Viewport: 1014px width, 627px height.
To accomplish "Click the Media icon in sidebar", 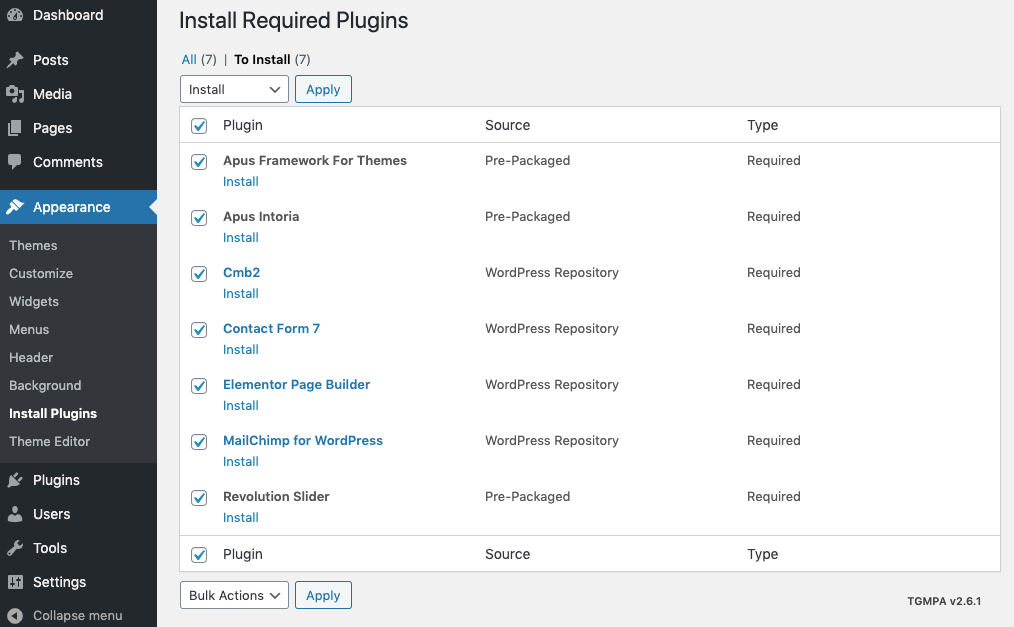I will tap(15, 94).
